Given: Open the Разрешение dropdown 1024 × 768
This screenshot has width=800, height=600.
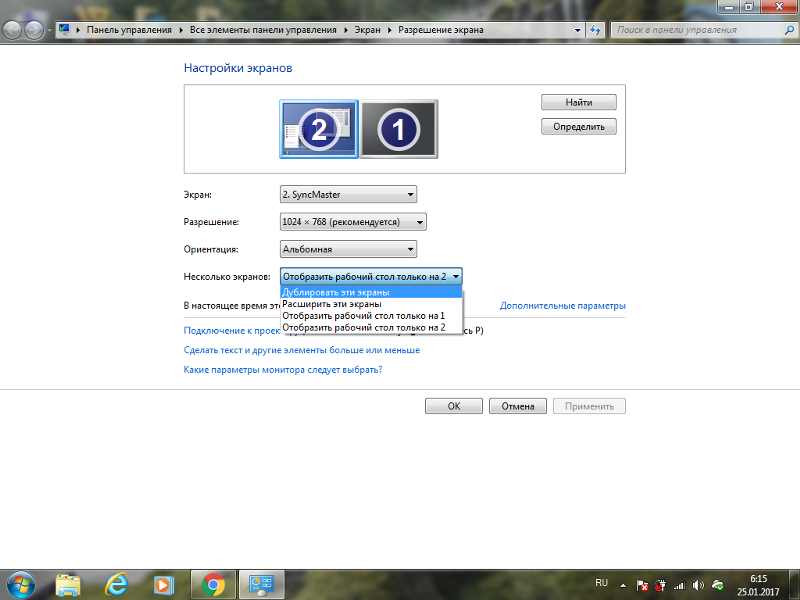Looking at the screenshot, I should click(353, 222).
